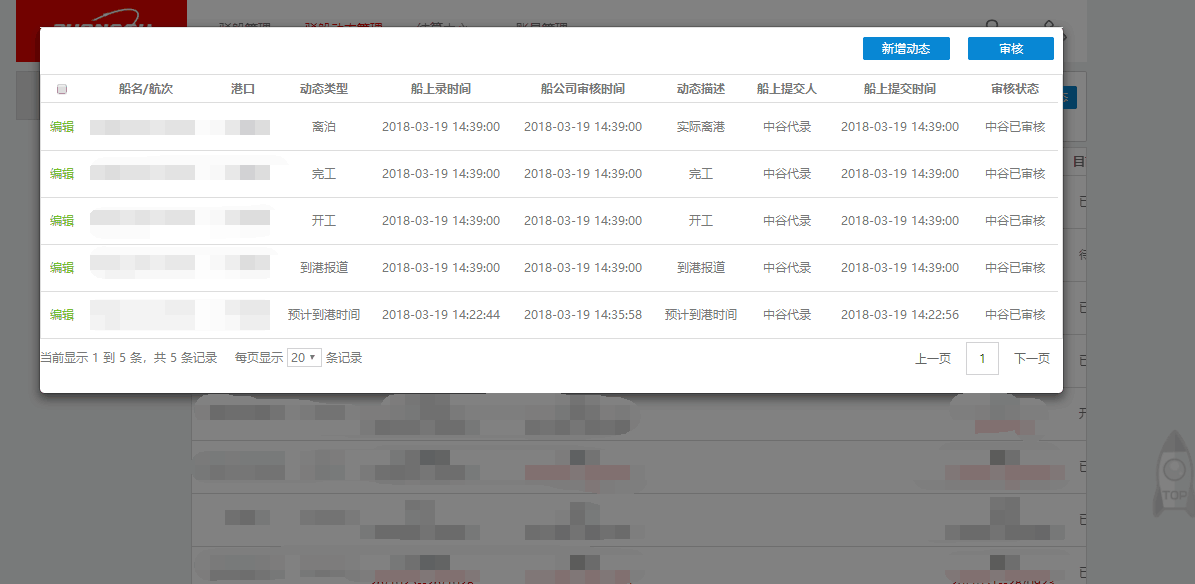Go to next page with 下一页
Screen dimensions: 1195x584
(x=1032, y=358)
